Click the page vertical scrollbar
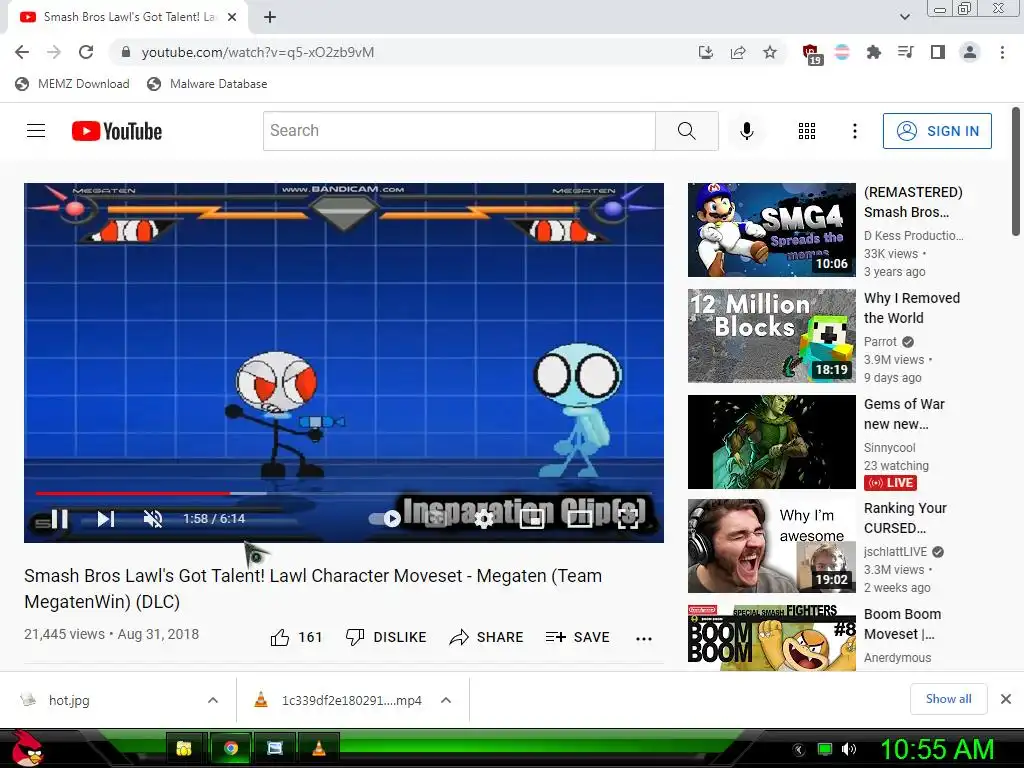Screen dimensions: 1024x768 coord(1016,172)
